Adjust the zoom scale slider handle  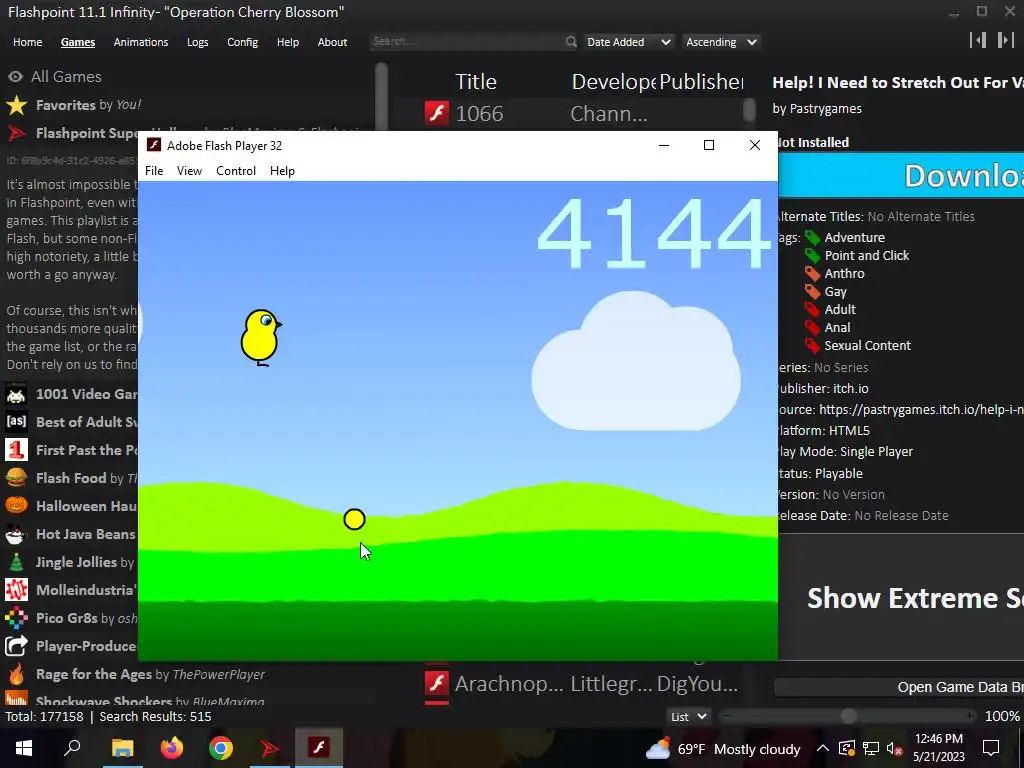click(848, 716)
